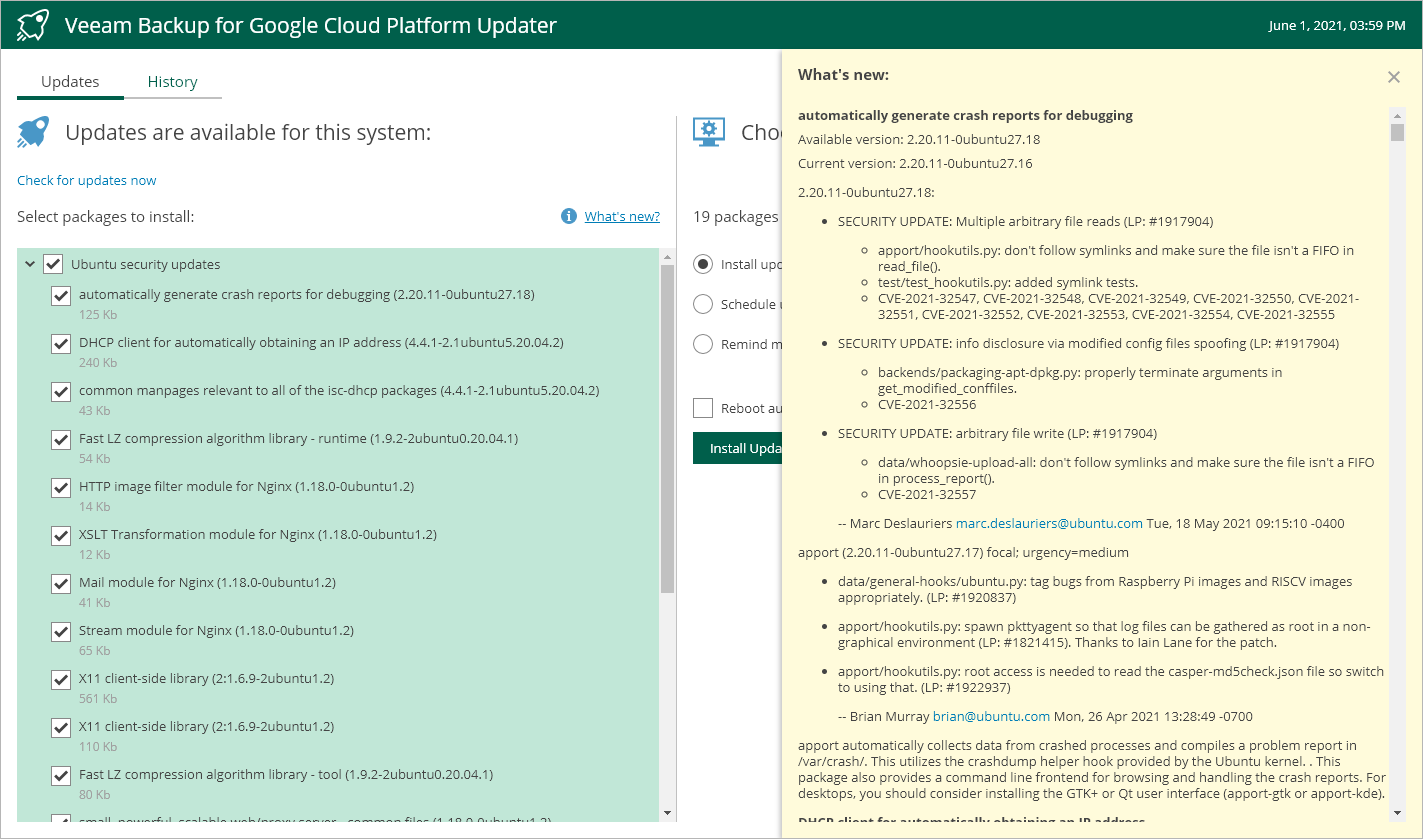Click the DHCP client package name text
This screenshot has width=1423, height=839.
(321, 342)
